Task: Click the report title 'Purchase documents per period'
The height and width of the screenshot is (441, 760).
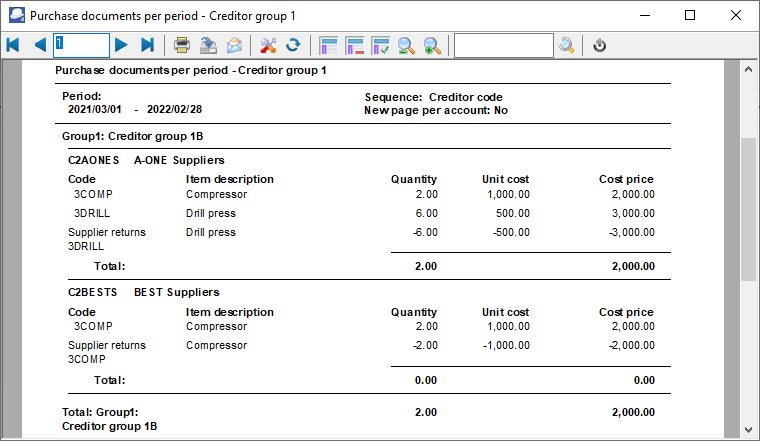Action: click(x=142, y=70)
